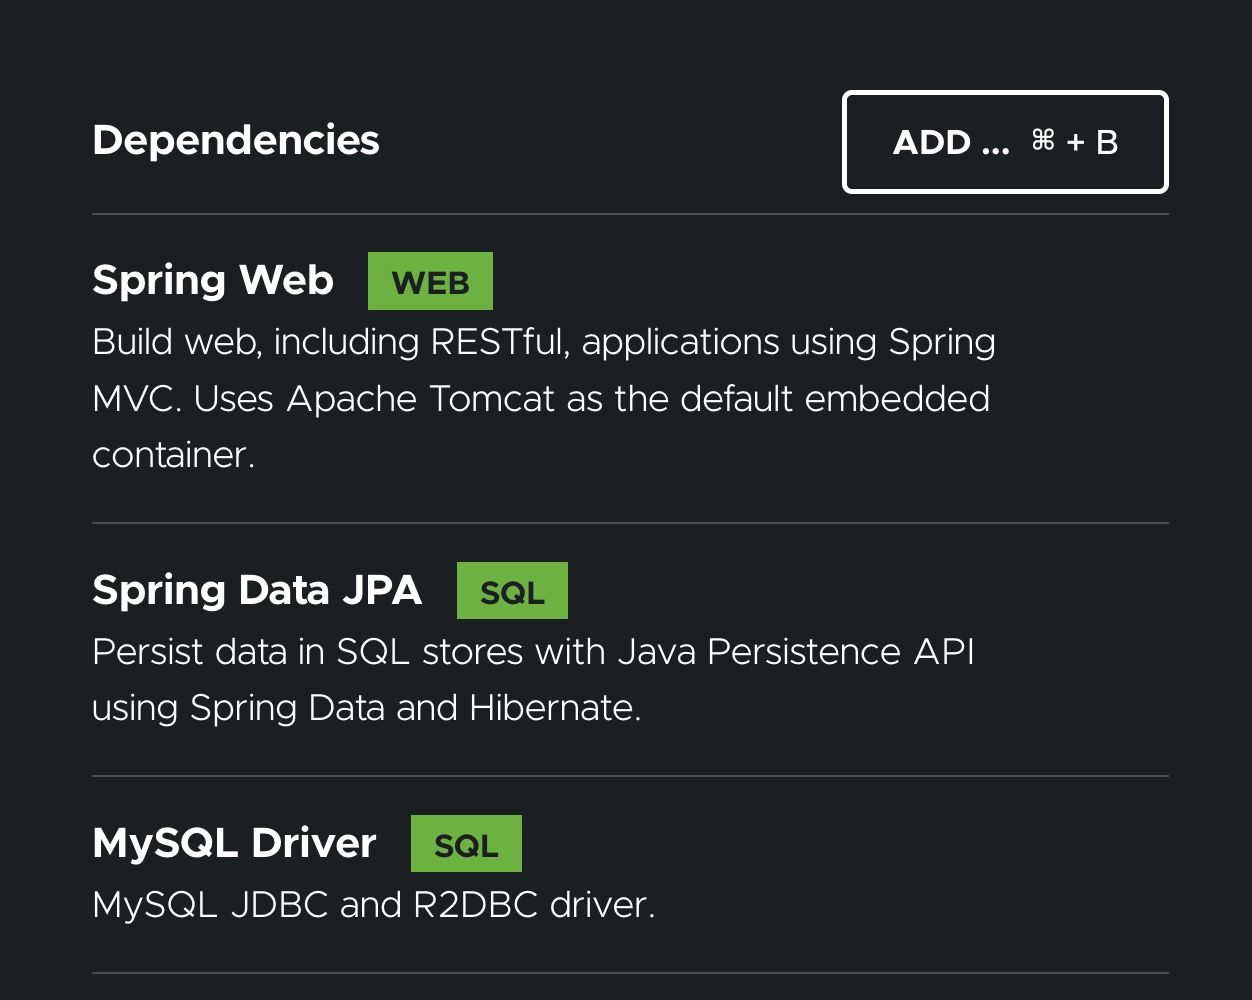
Task: Select the Spring Web dependency title
Action: [213, 280]
